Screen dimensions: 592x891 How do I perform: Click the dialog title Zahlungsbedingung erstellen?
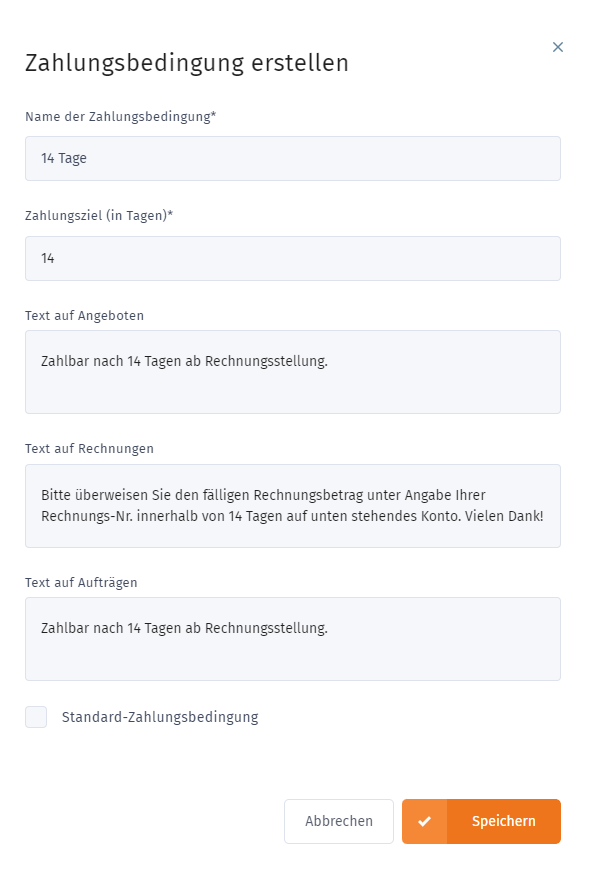coord(185,63)
